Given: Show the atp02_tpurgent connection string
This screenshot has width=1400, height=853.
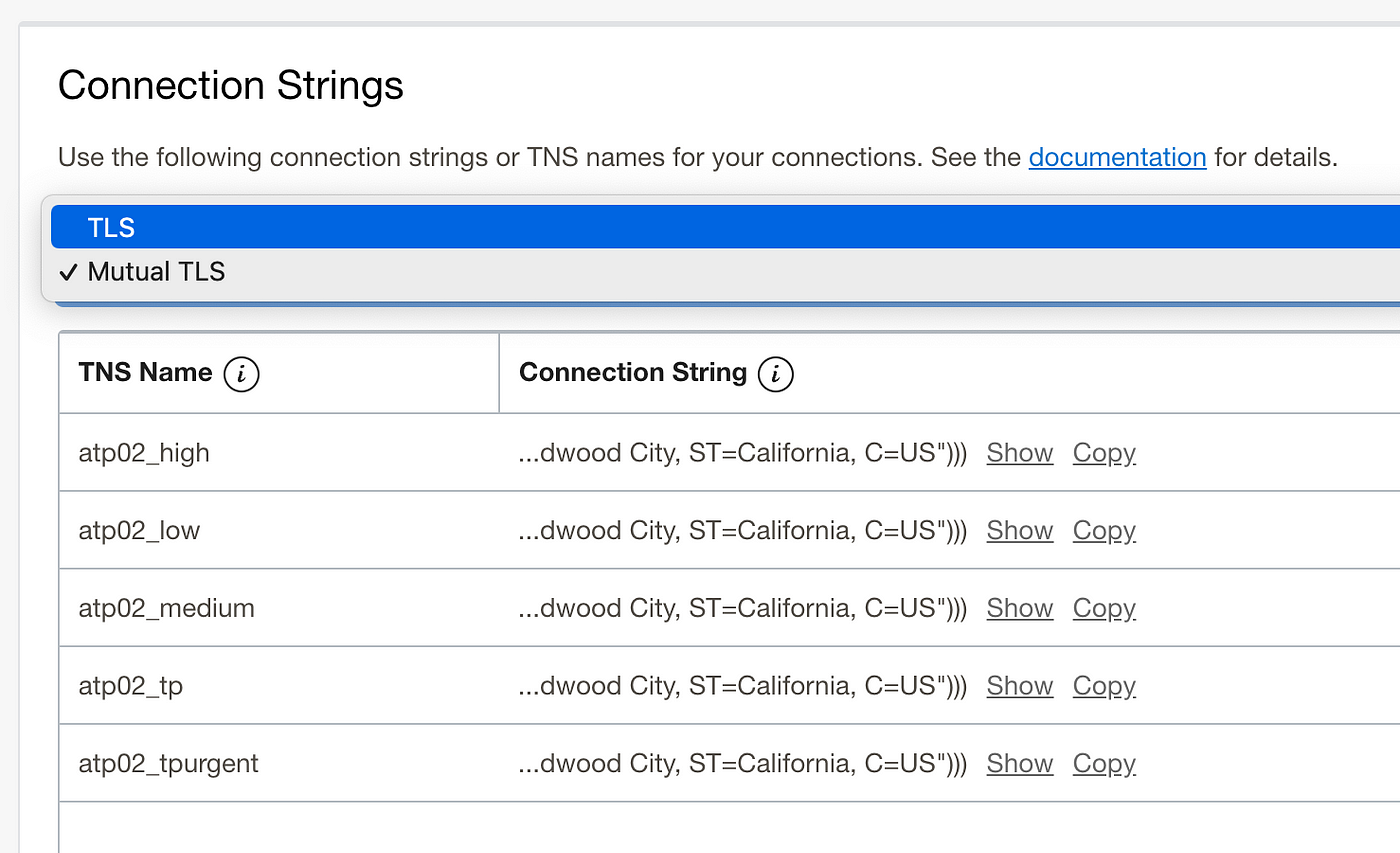Looking at the screenshot, I should [x=1020, y=763].
